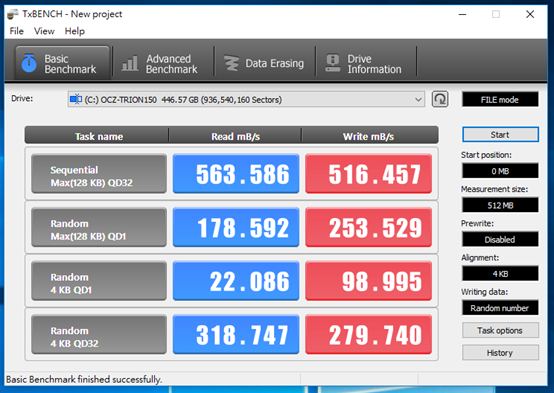Open the Help menu
554x393 pixels.
click(75, 31)
